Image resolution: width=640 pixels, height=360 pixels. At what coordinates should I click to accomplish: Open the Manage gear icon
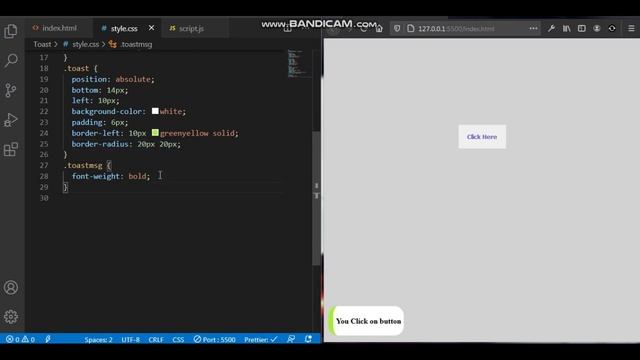11,317
